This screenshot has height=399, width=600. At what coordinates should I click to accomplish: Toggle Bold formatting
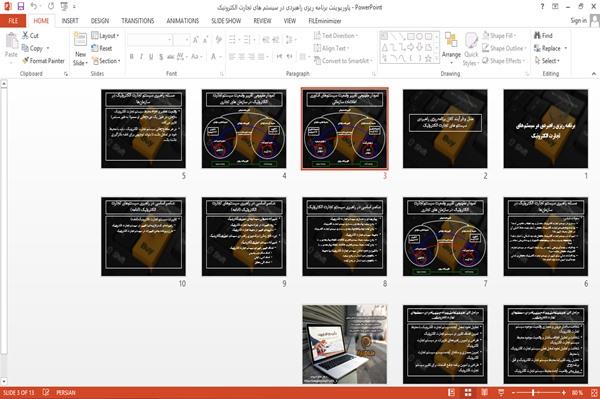(x=131, y=57)
